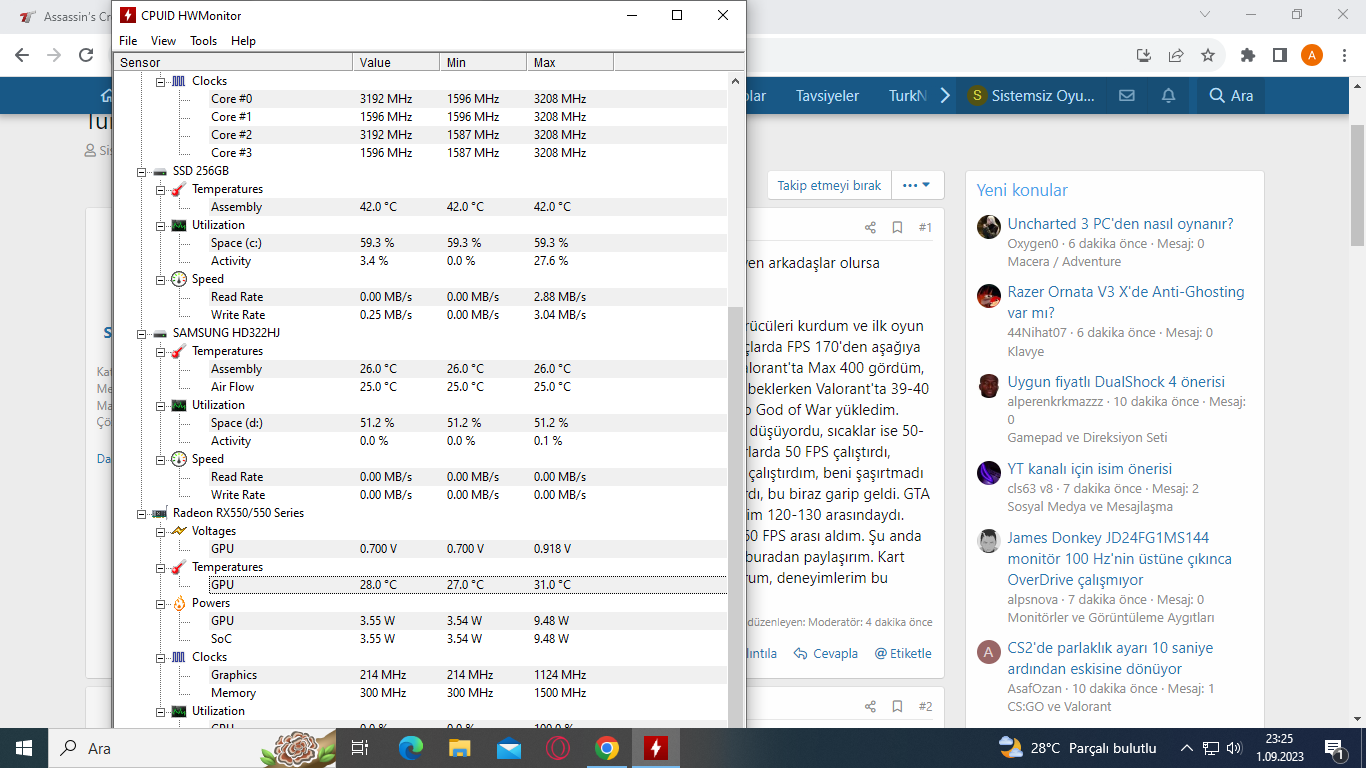Click the Radeon RX550 graphics card icon

160,513
